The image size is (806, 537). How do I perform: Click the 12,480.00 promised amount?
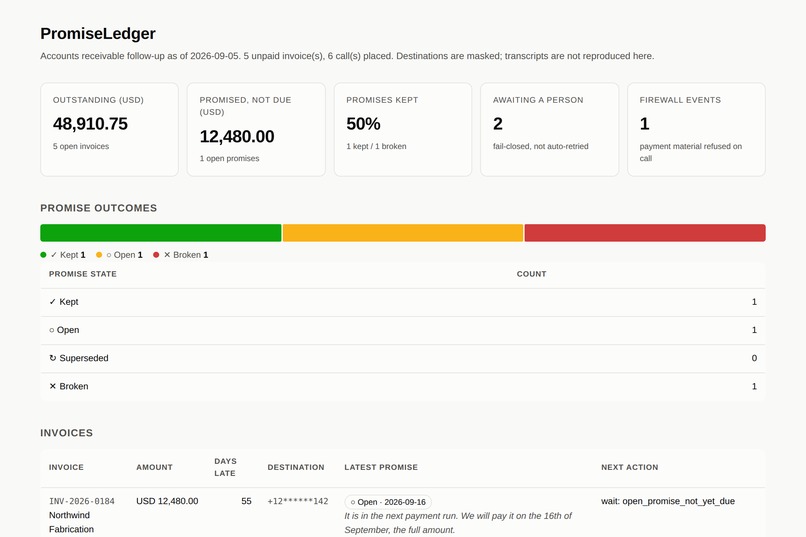pos(236,137)
